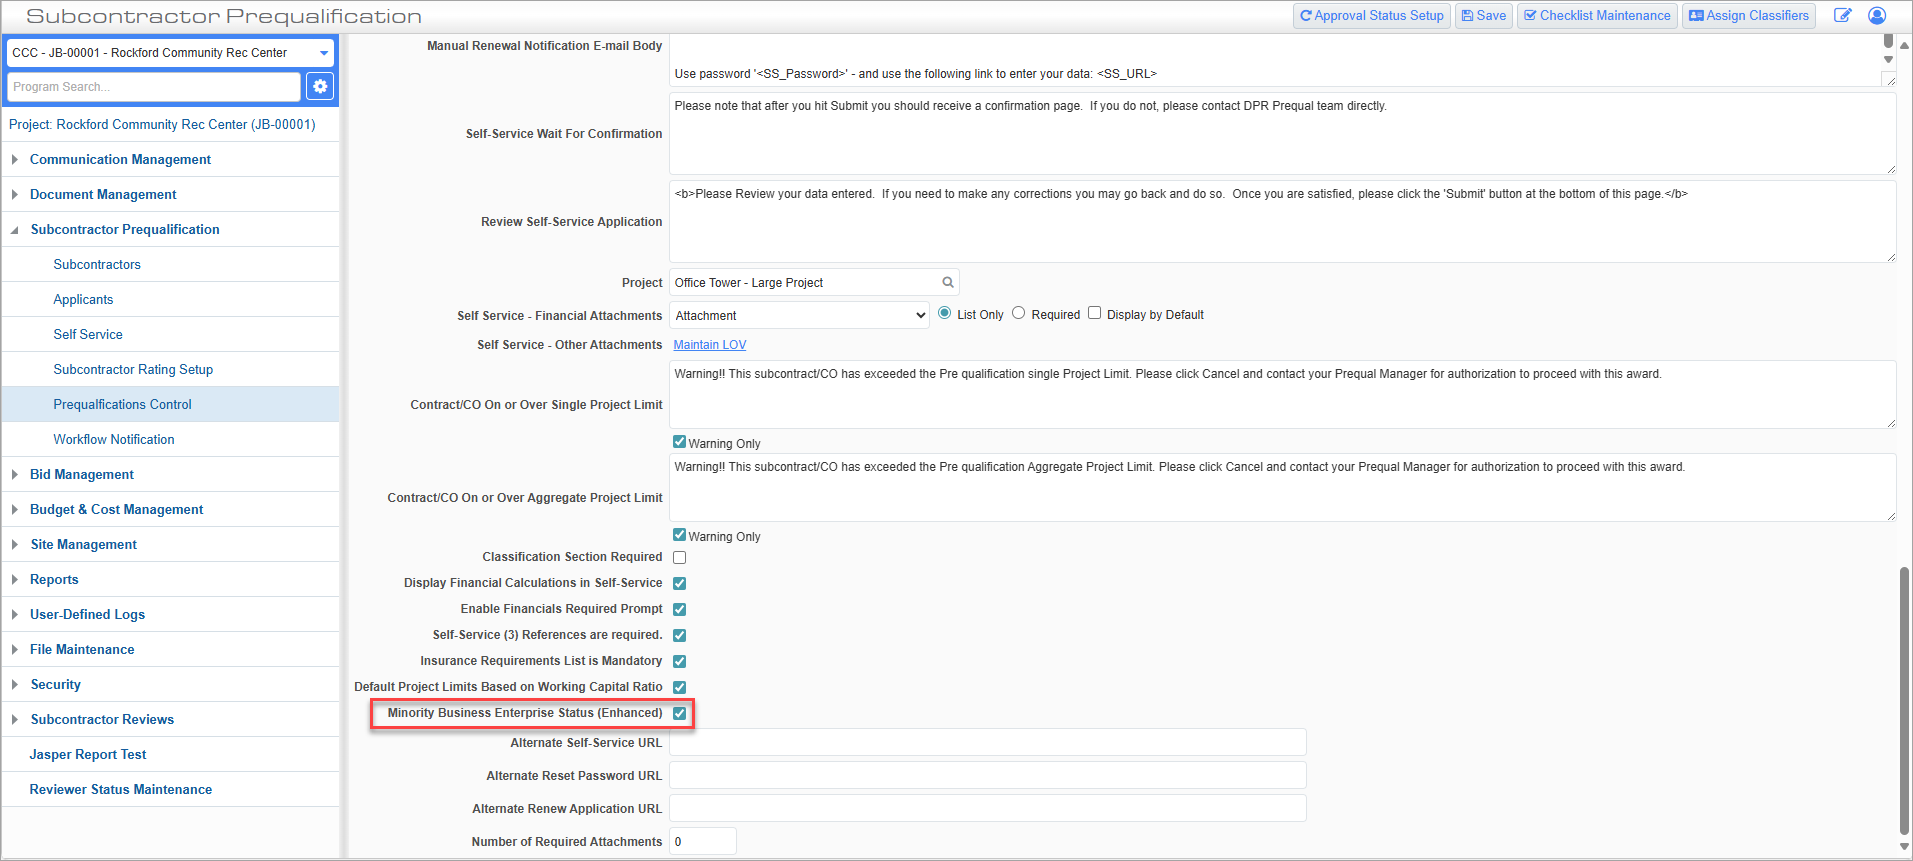Expand File Maintenance

[15, 650]
